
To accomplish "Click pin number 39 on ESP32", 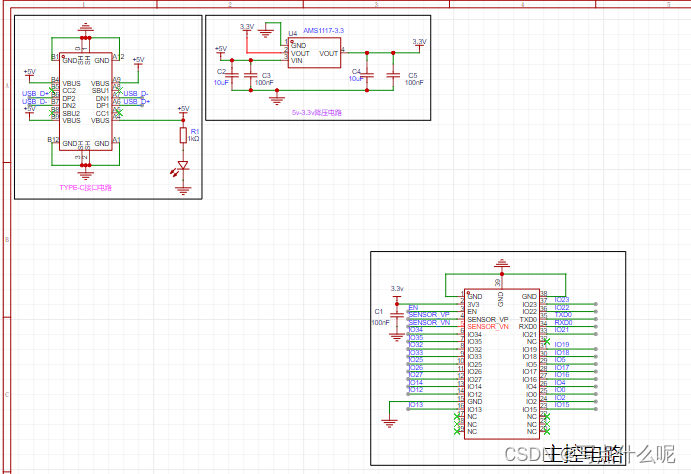I will 498,282.
